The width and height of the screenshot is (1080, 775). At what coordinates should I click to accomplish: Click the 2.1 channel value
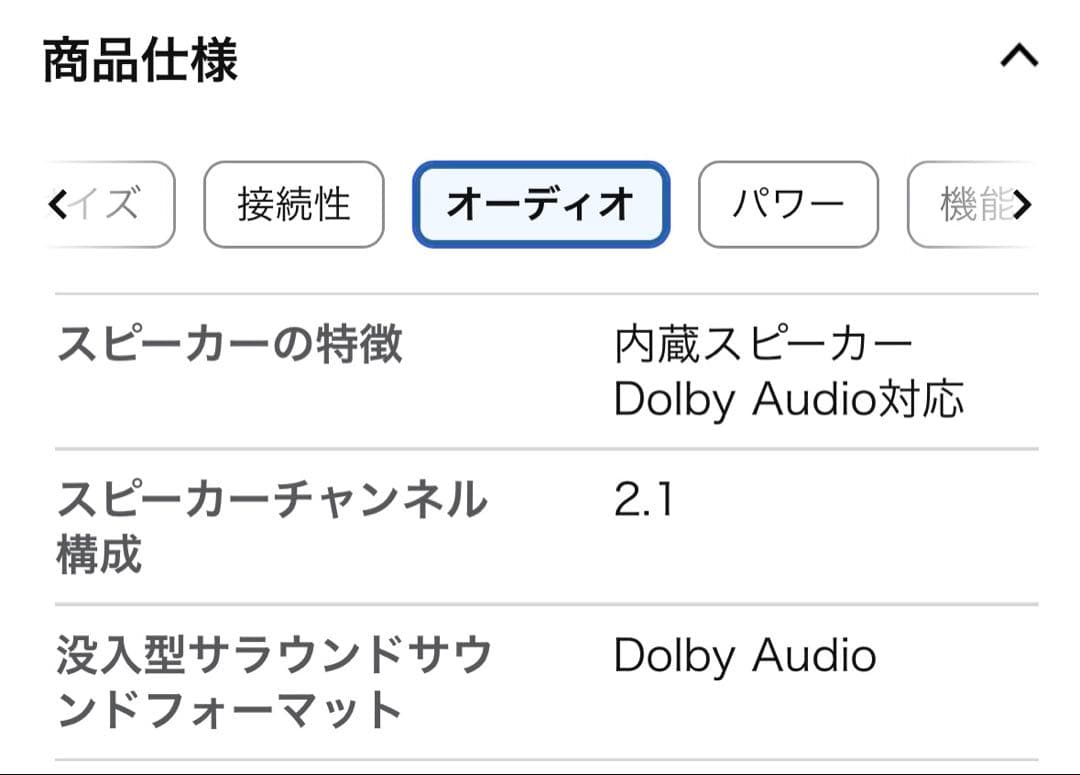643,500
